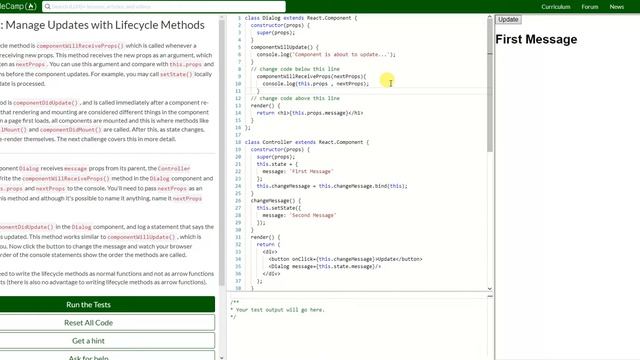The image size is (640, 360).
Task: Click the line 1 class Dialog declaration
Action: (301, 18)
